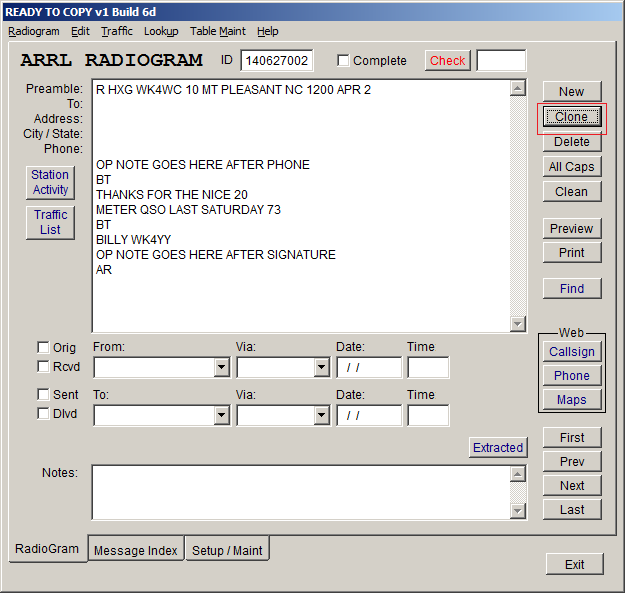Screen dimensions: 625x593
Task: Click the empty field next to Check
Action: [501, 61]
